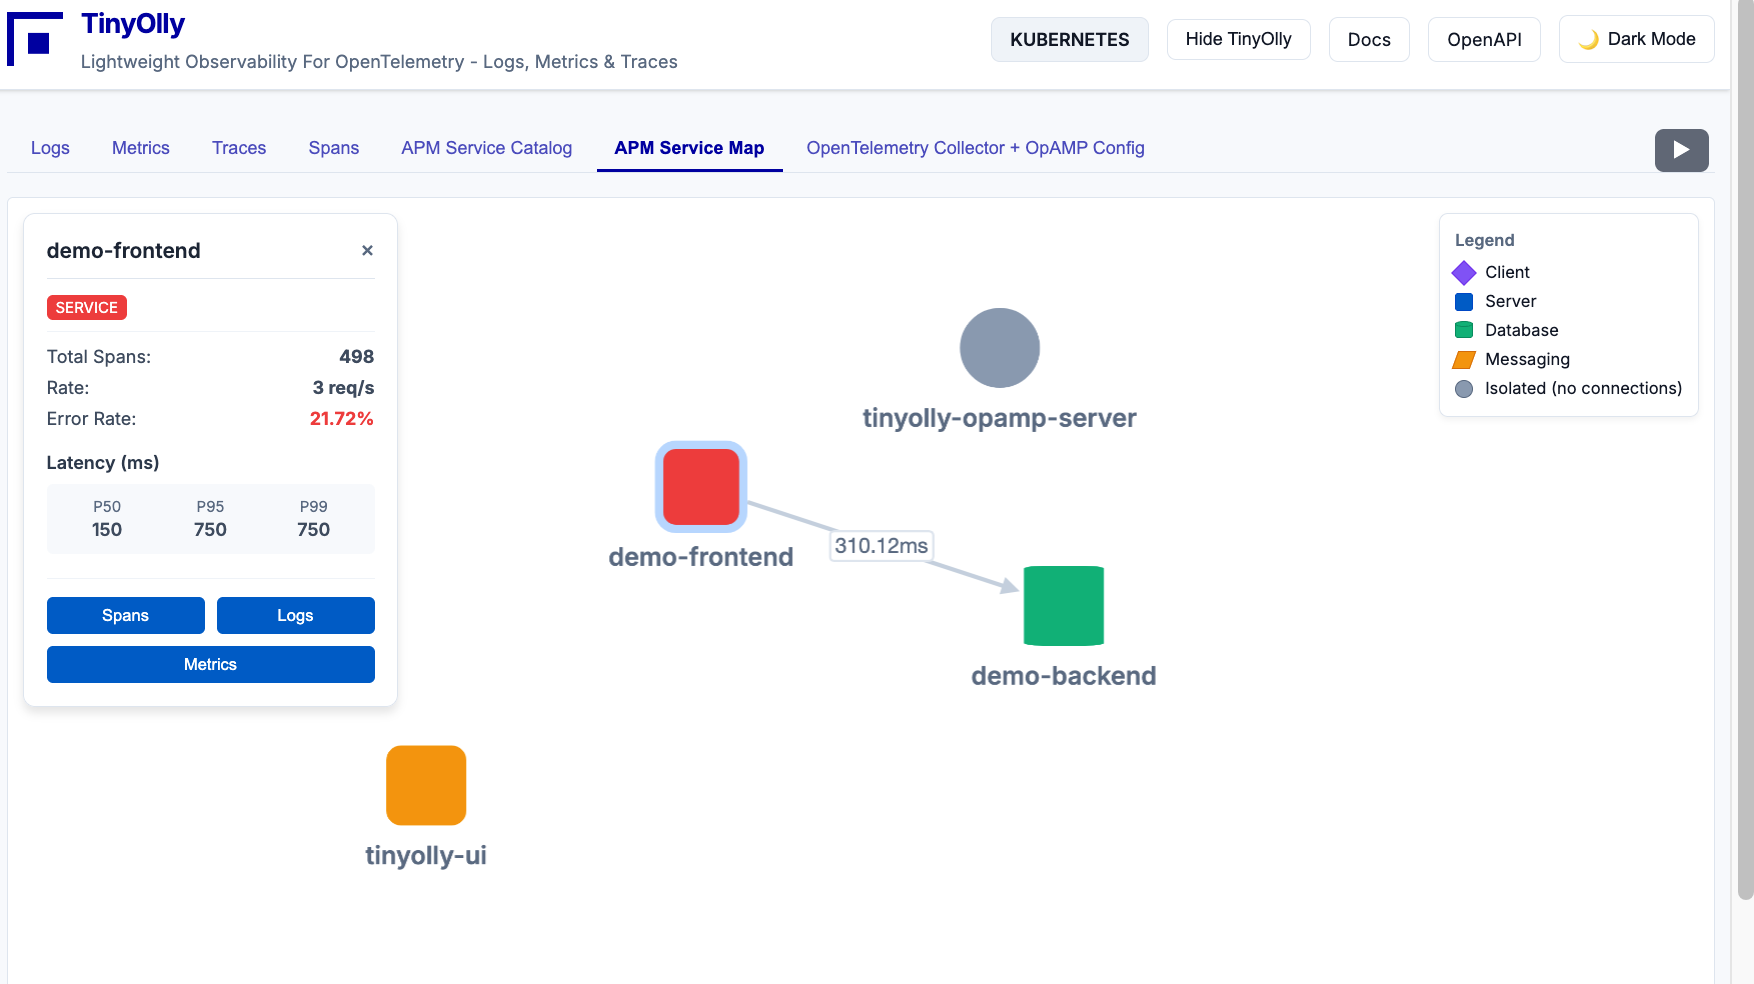Click the red demo-frontend service node
Viewport: 1754px width, 984px height.
click(x=701, y=487)
